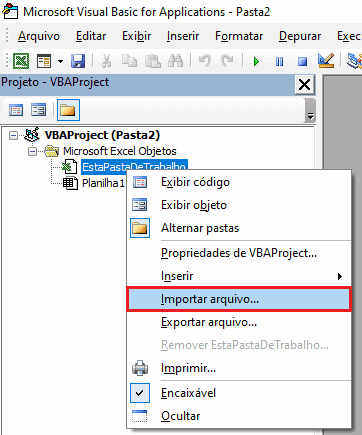362x435 pixels.
Task: Save the project using the floppy disk icon
Action: pyautogui.click(x=78, y=61)
